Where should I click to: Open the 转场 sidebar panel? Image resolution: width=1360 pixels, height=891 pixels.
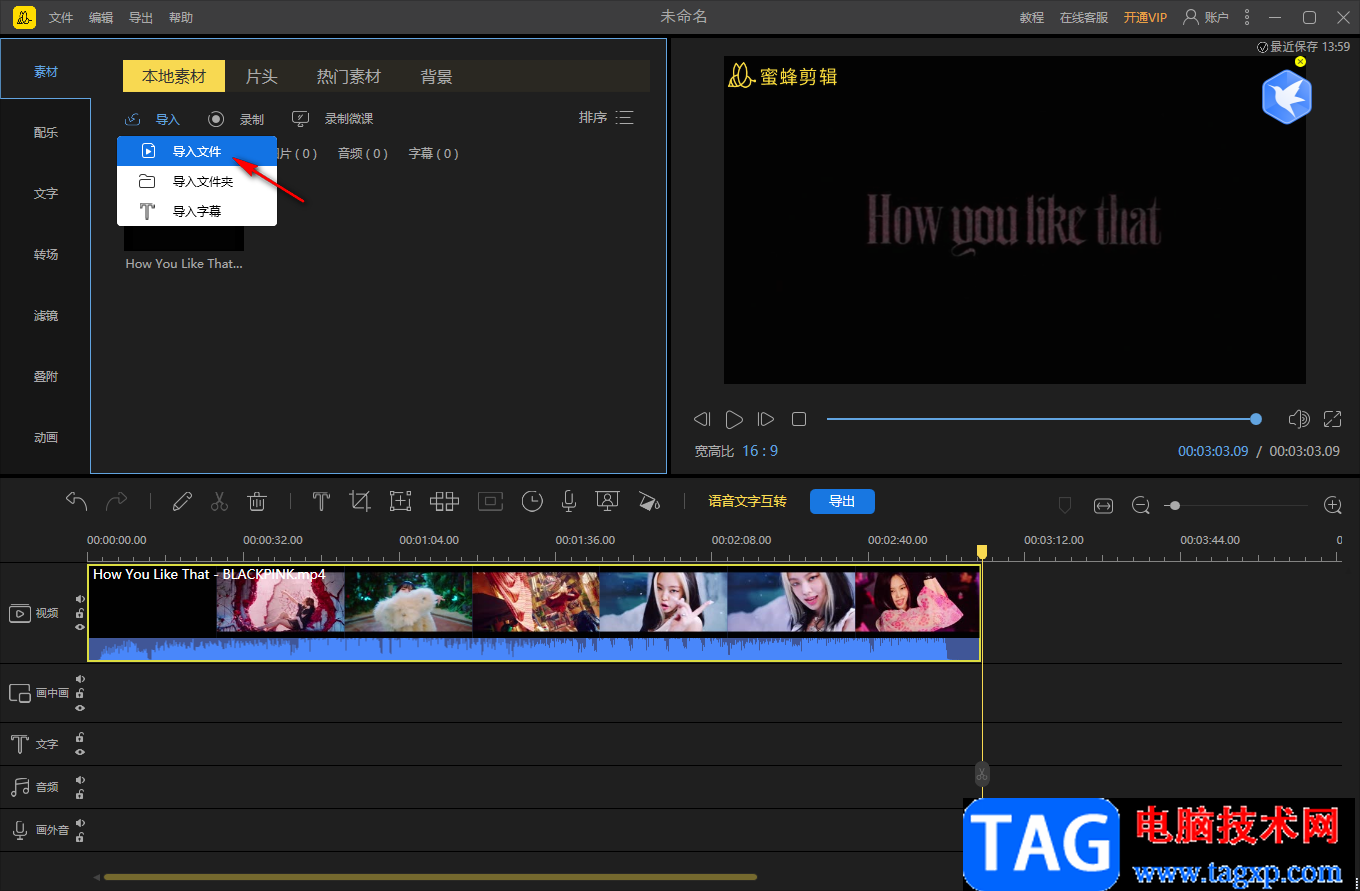[x=46, y=255]
